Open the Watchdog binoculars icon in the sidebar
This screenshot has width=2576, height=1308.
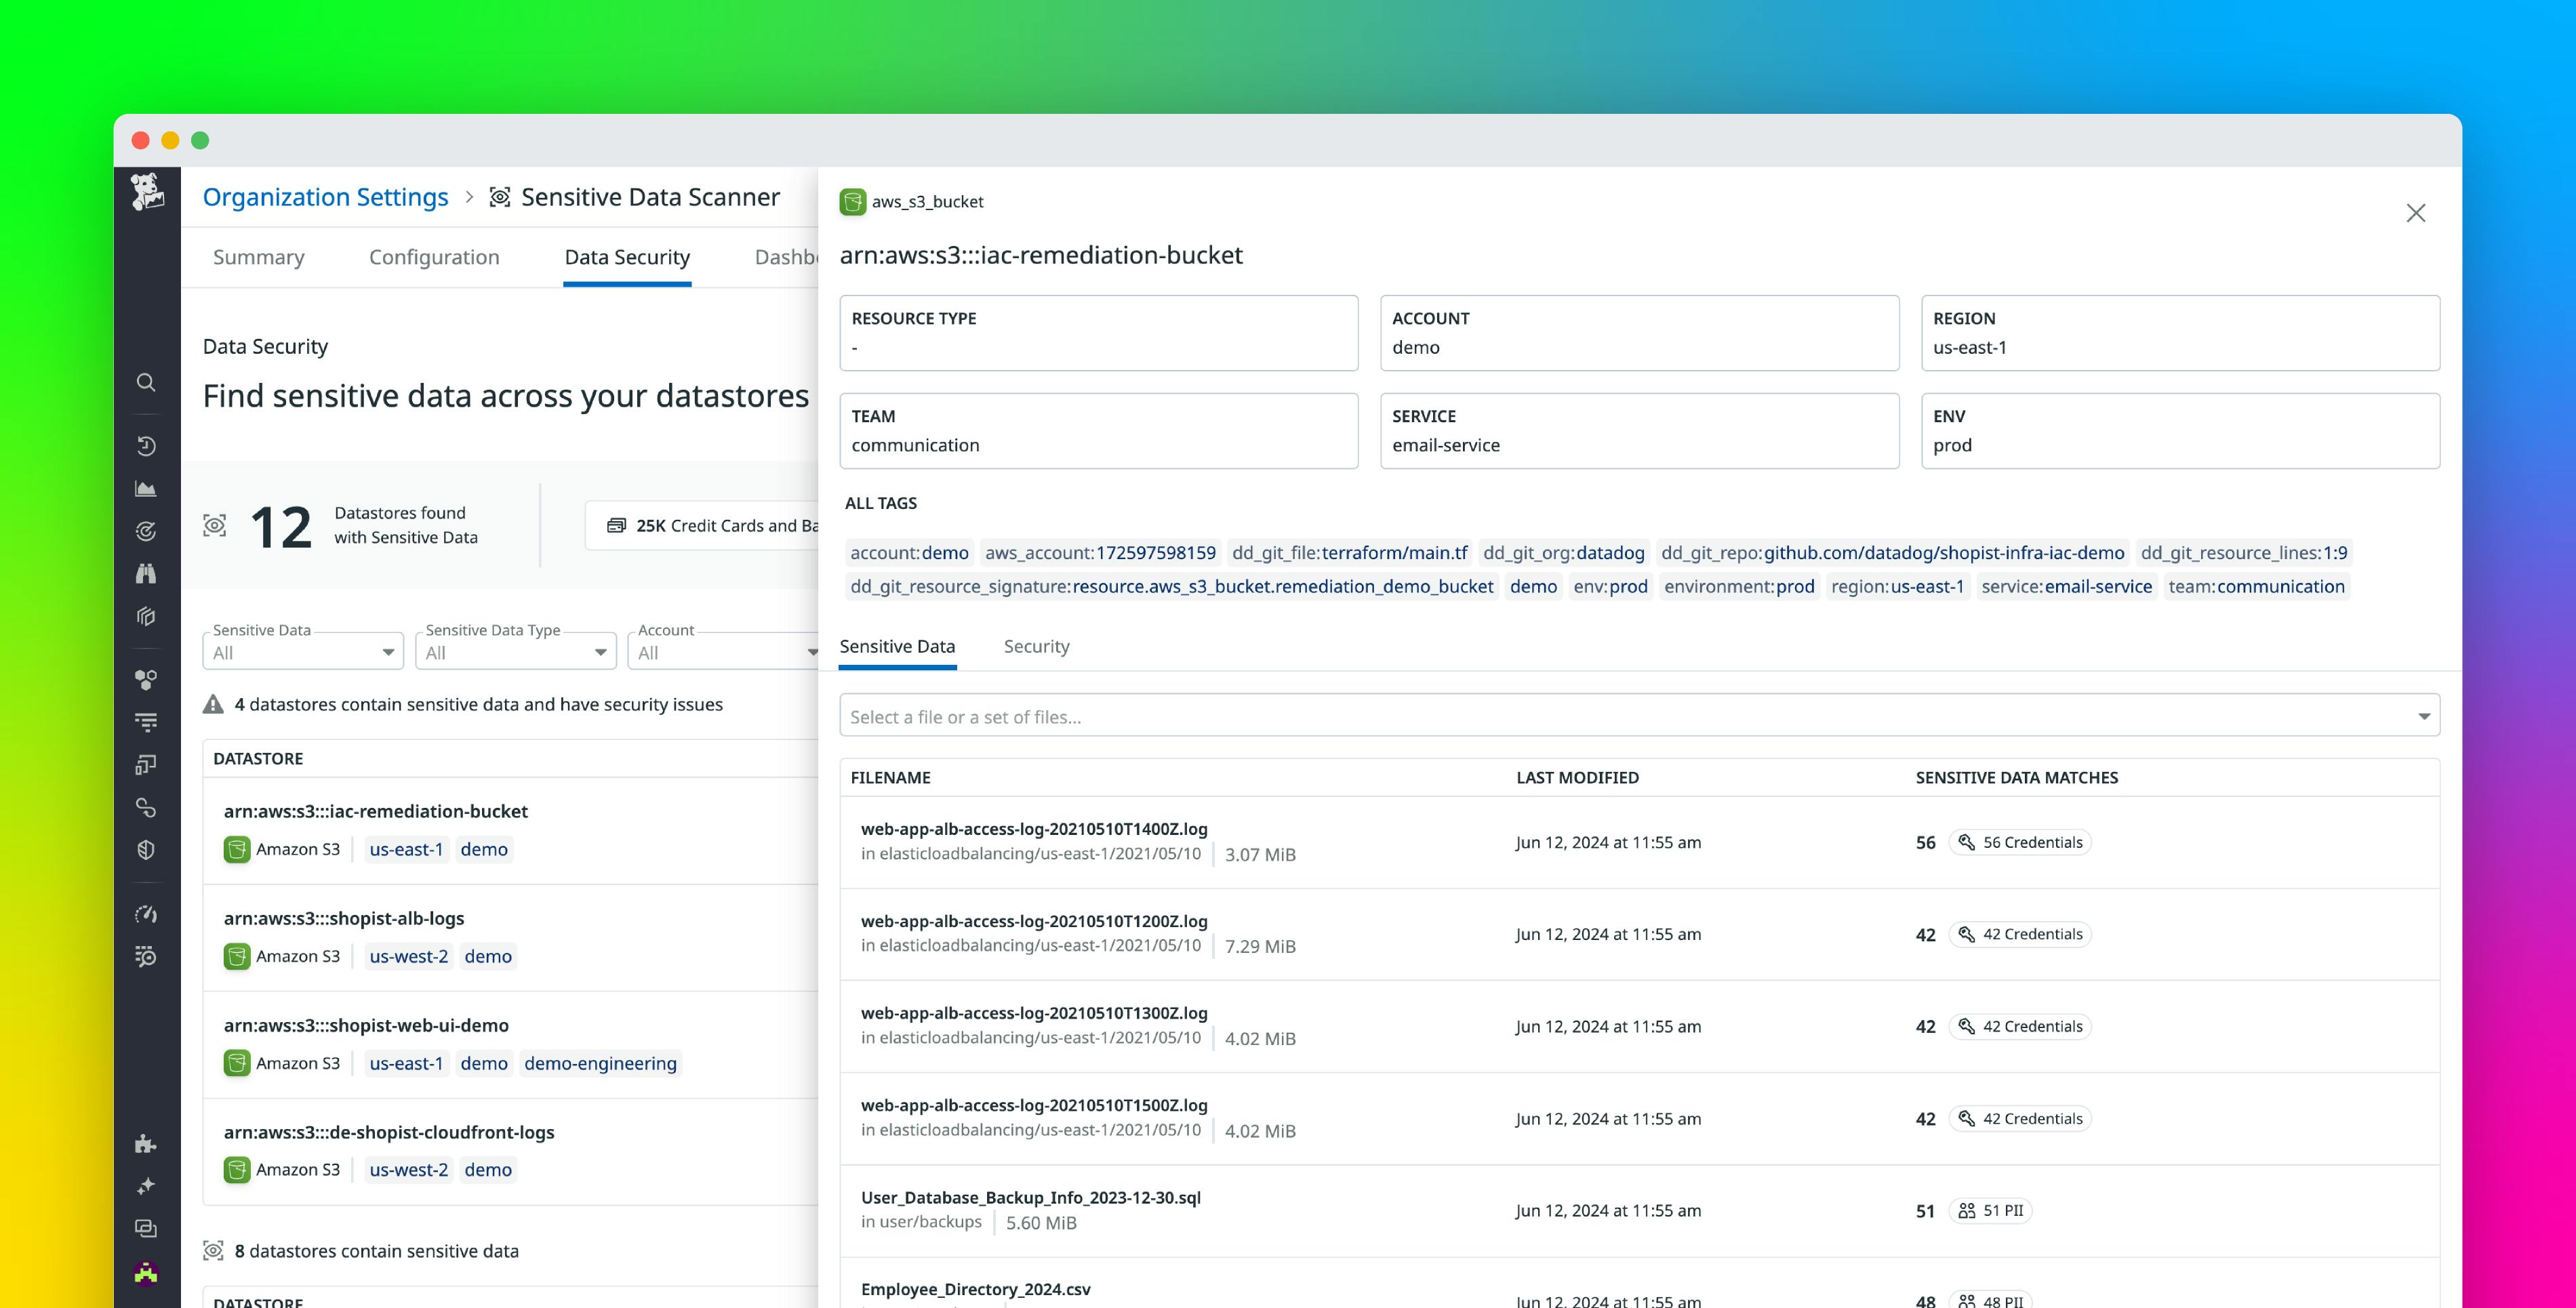coord(146,573)
